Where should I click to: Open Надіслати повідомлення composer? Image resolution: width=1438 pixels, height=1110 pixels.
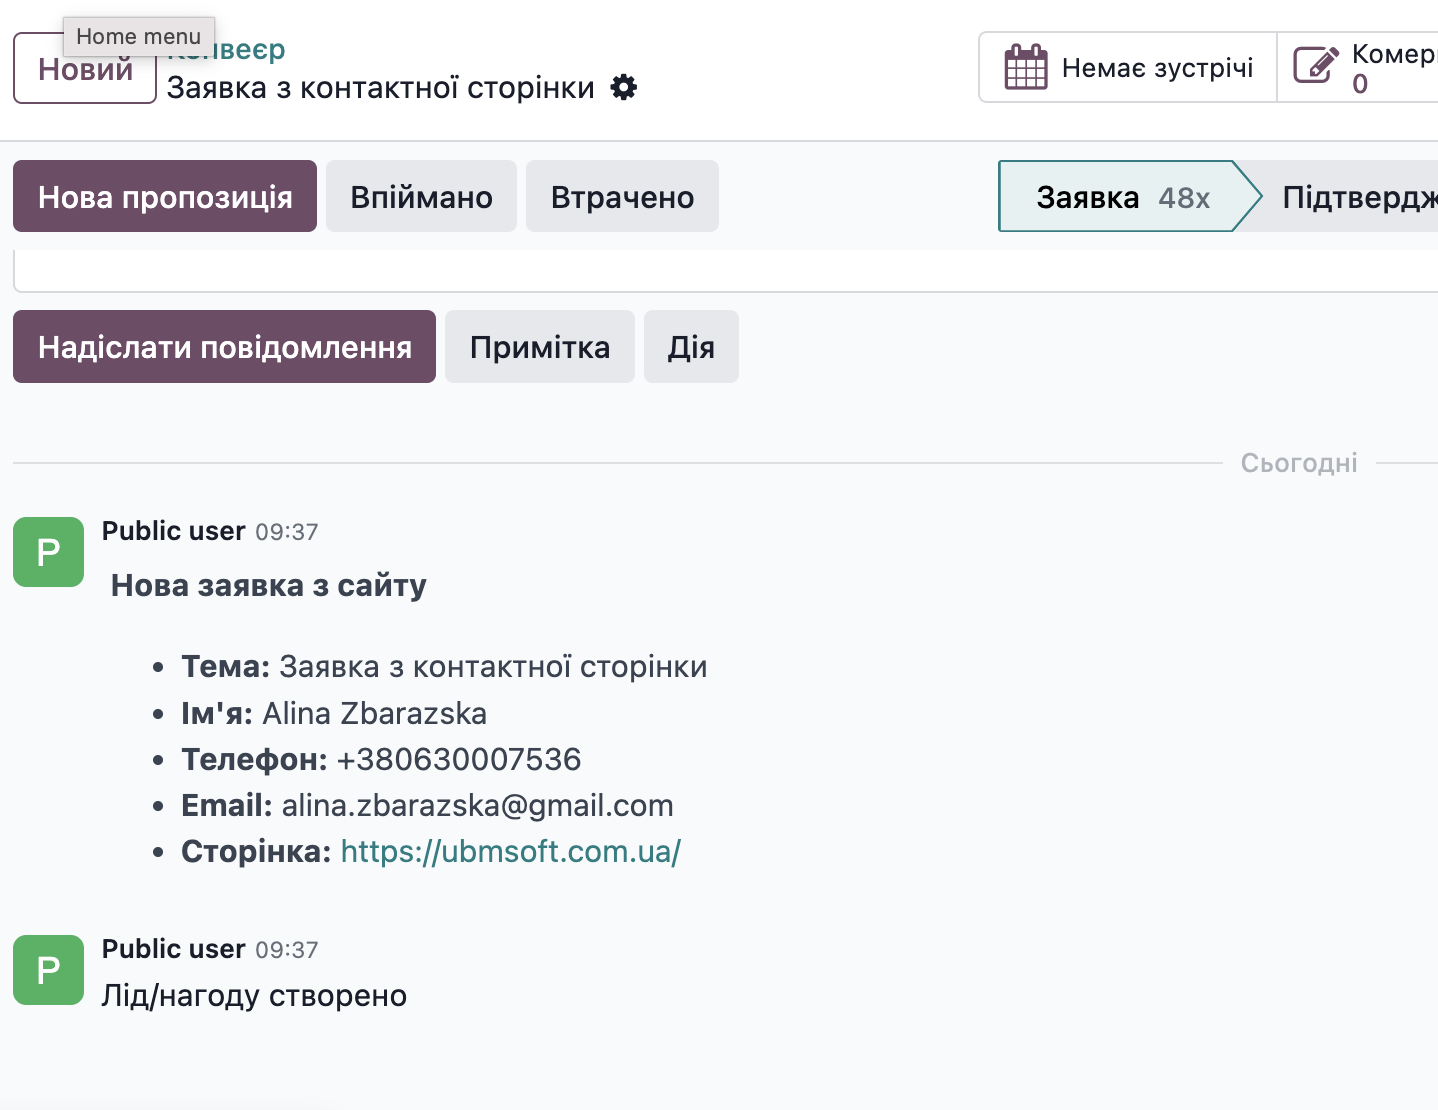click(x=224, y=346)
